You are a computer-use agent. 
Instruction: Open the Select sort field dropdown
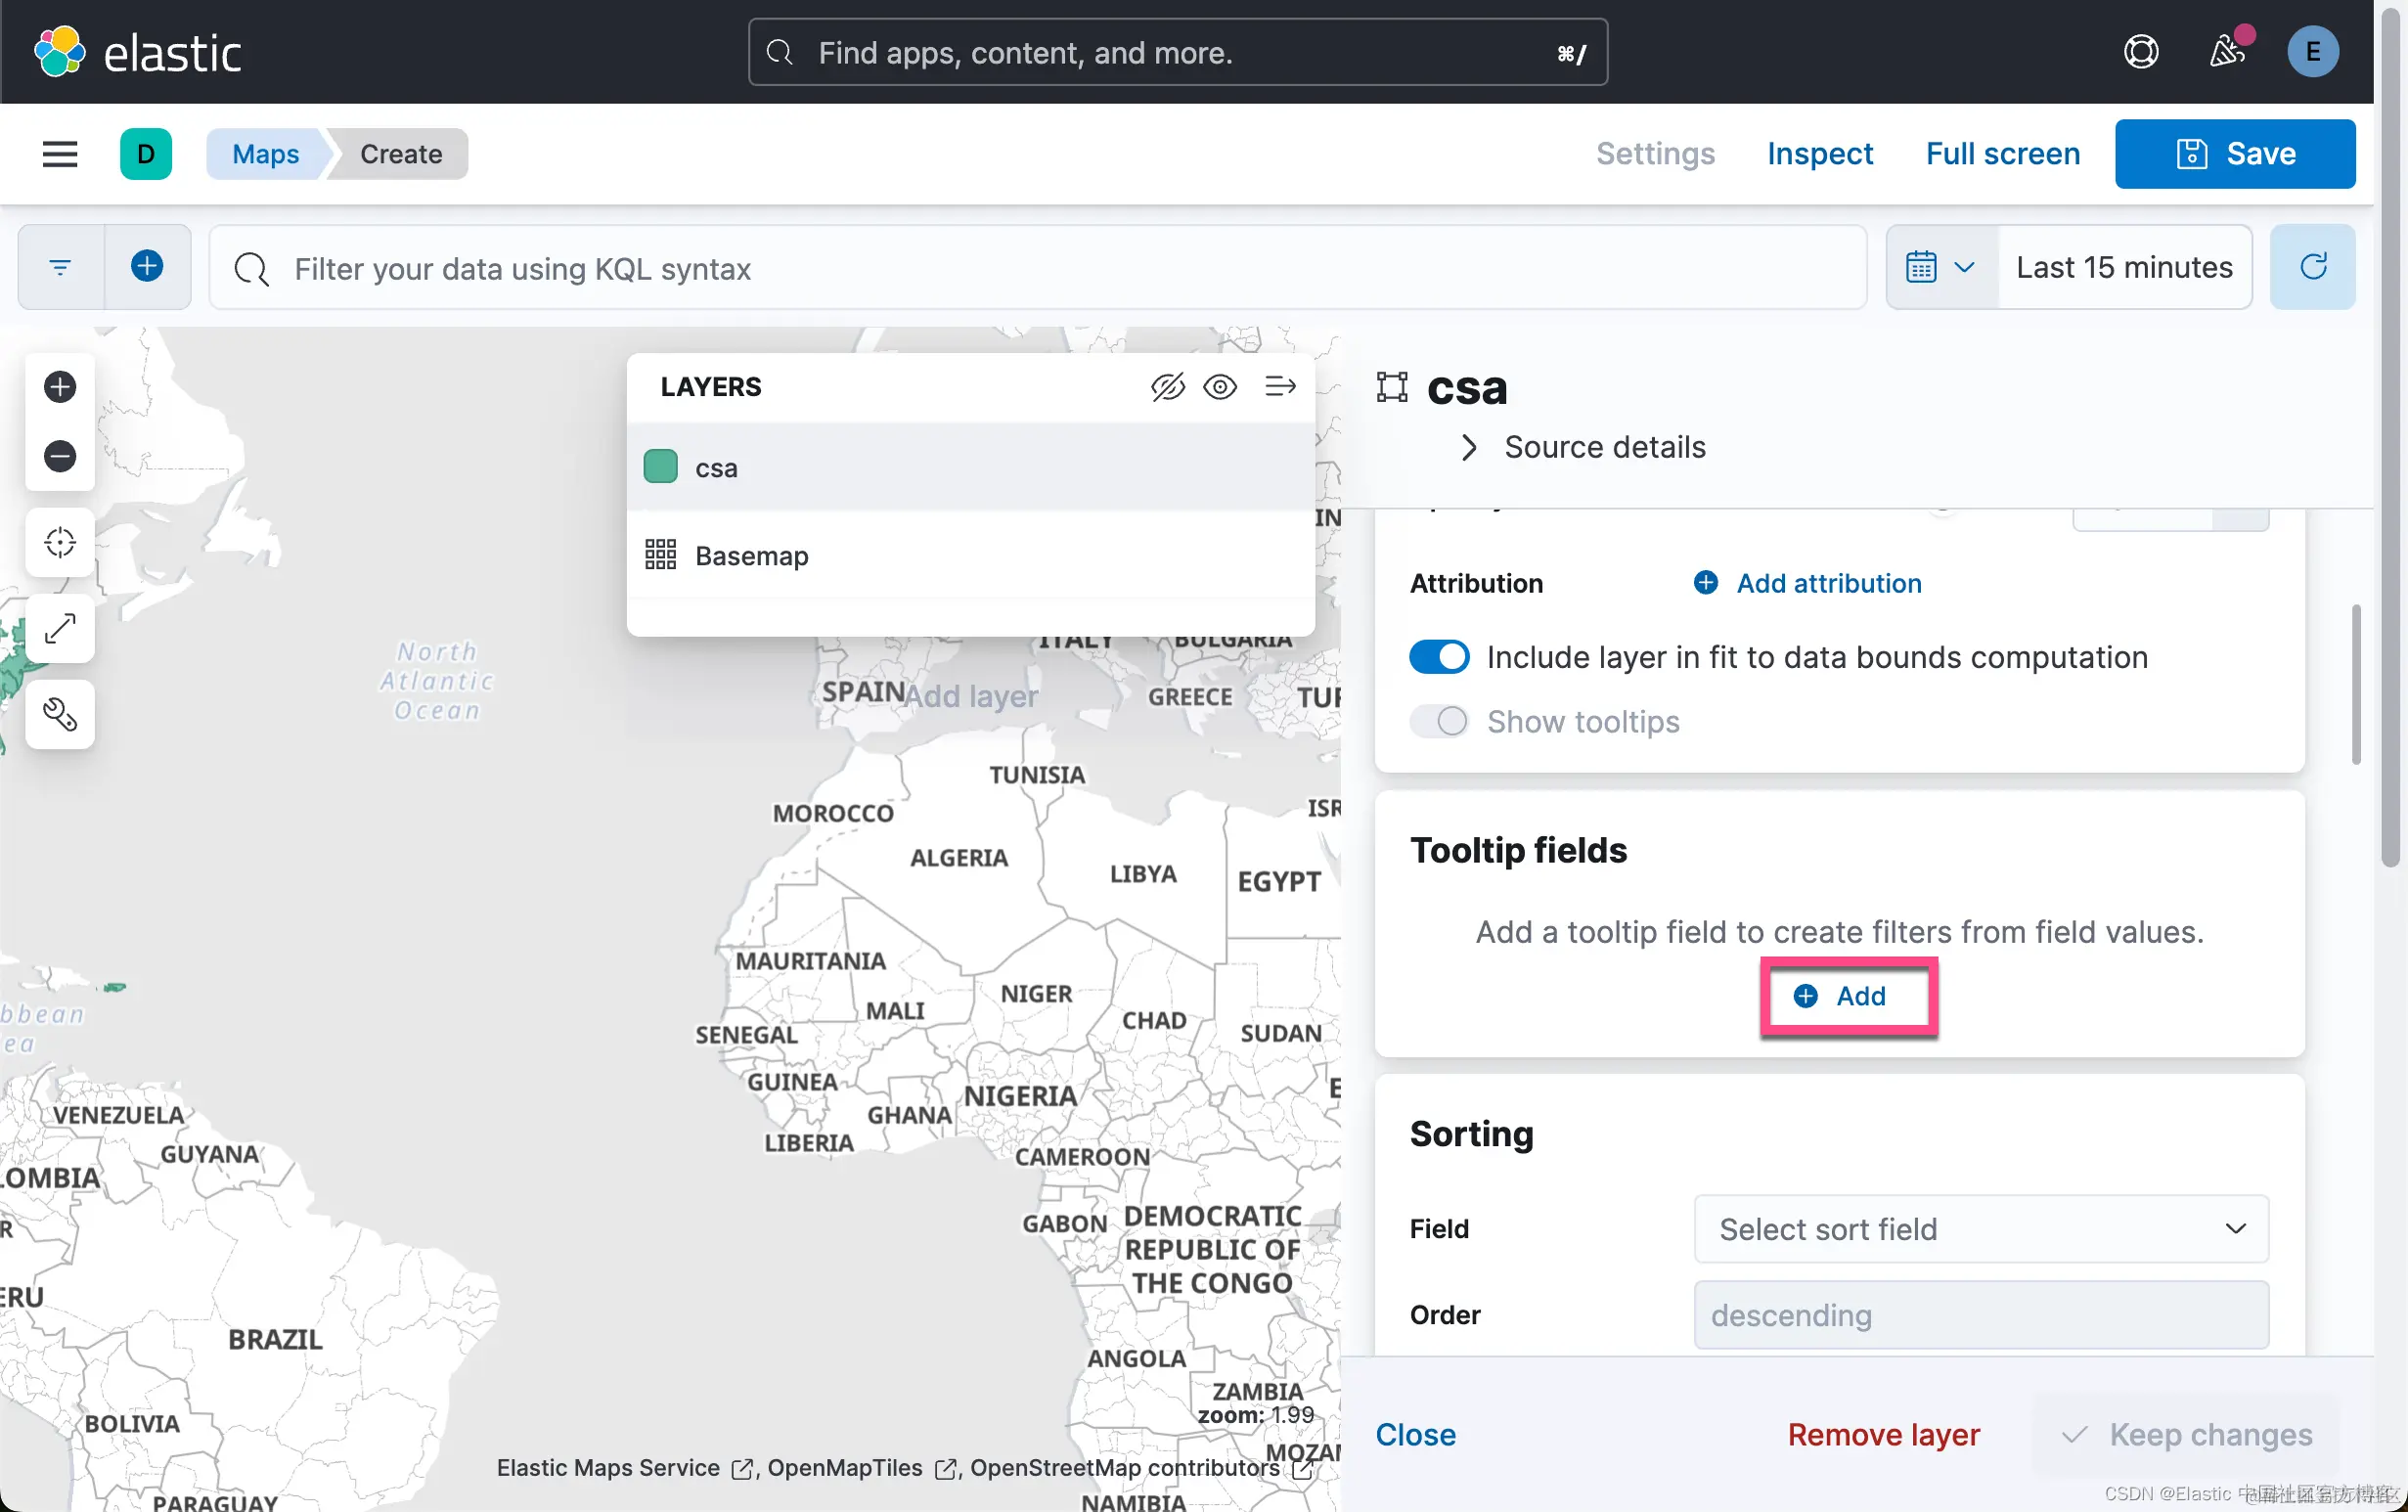[1980, 1229]
